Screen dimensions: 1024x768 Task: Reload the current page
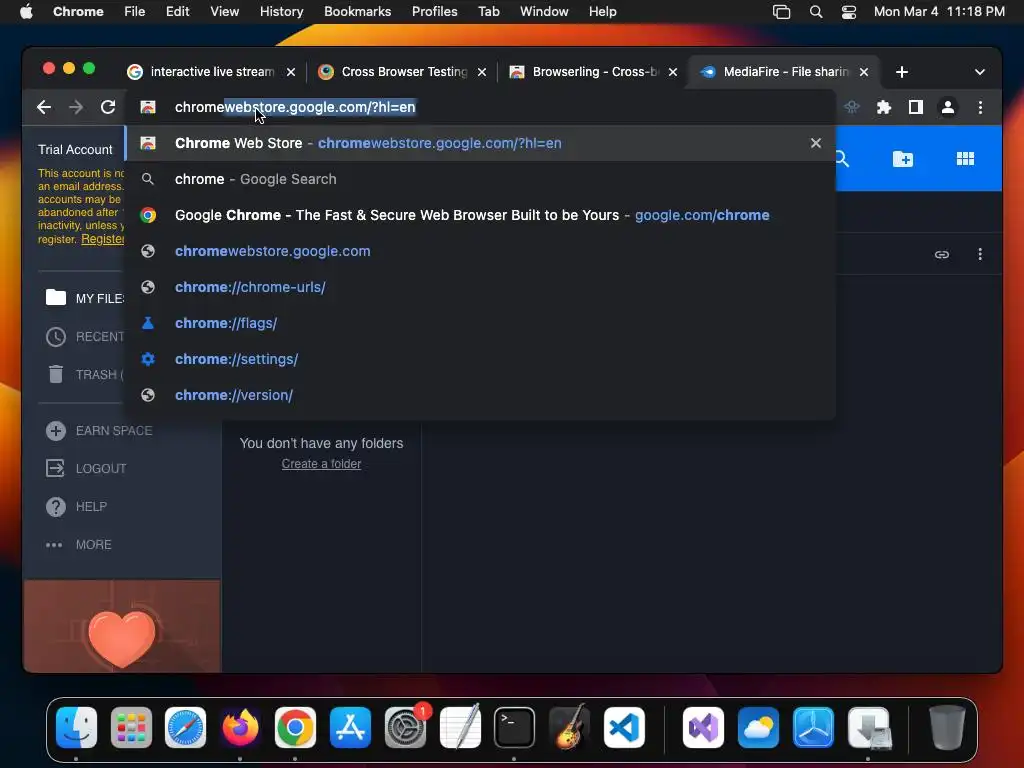[x=108, y=107]
